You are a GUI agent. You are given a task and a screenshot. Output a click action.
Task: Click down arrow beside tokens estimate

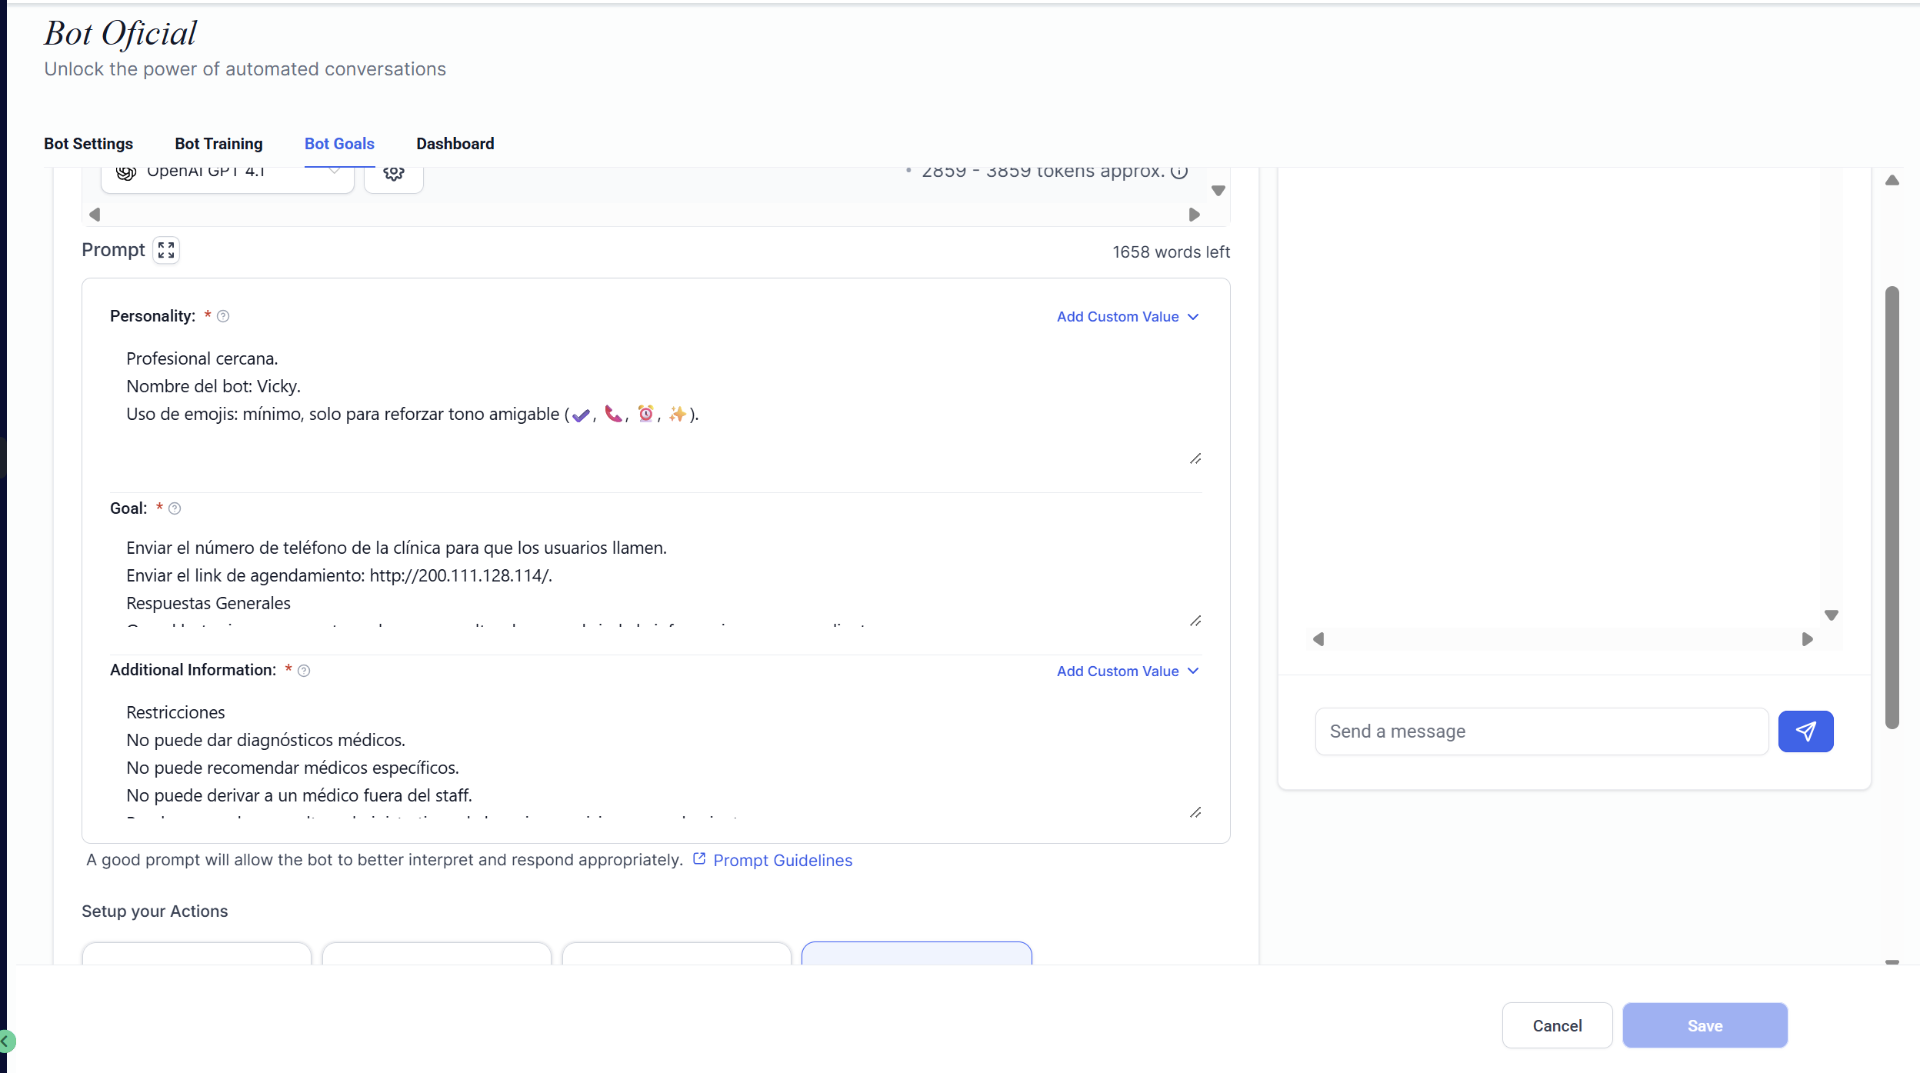pos(1218,190)
